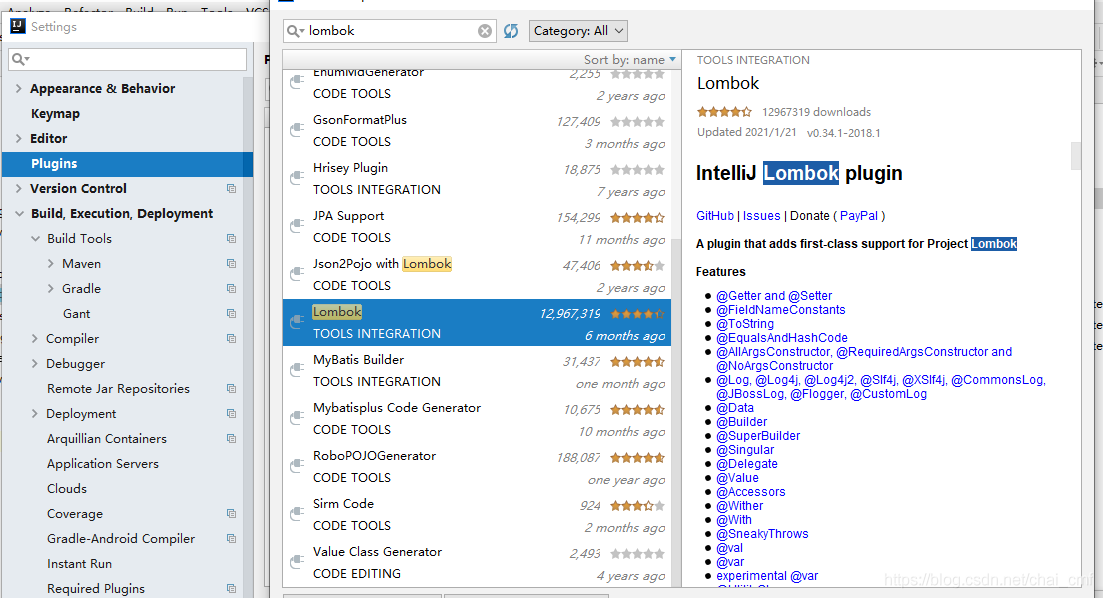Expand the Compiler settings node
The image size is (1103, 598).
click(34, 338)
